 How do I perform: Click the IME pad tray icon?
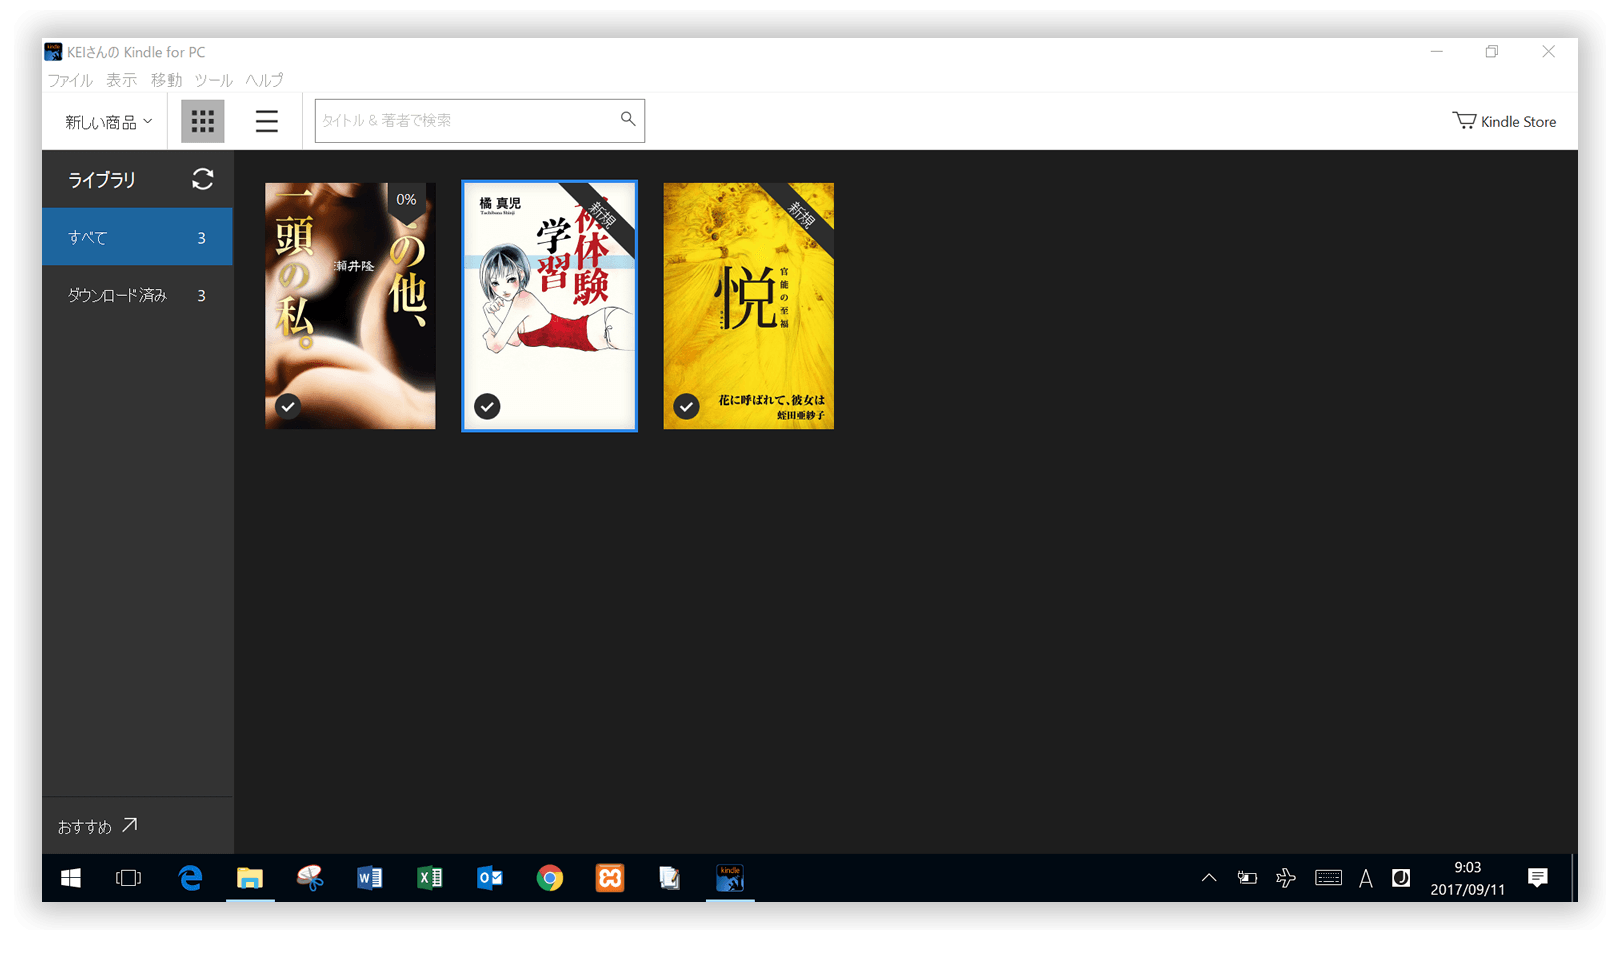click(1401, 878)
